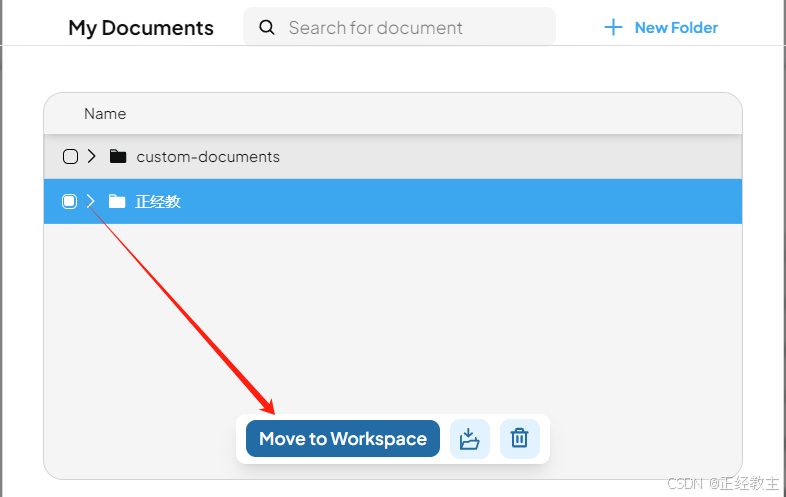The image size is (786, 497).
Task: Click empty blue area of 正经教 row
Action: 461,202
